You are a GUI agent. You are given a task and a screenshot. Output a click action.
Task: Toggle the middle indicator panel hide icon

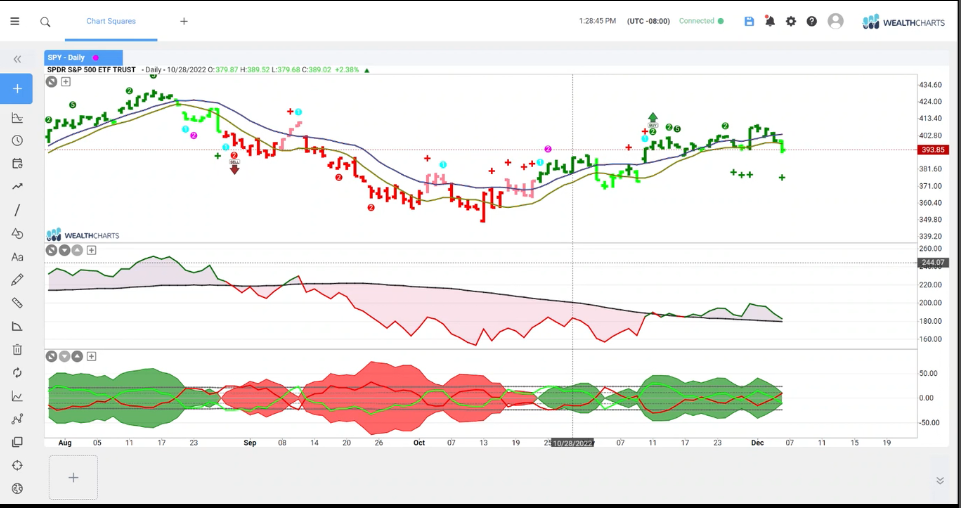pos(51,250)
